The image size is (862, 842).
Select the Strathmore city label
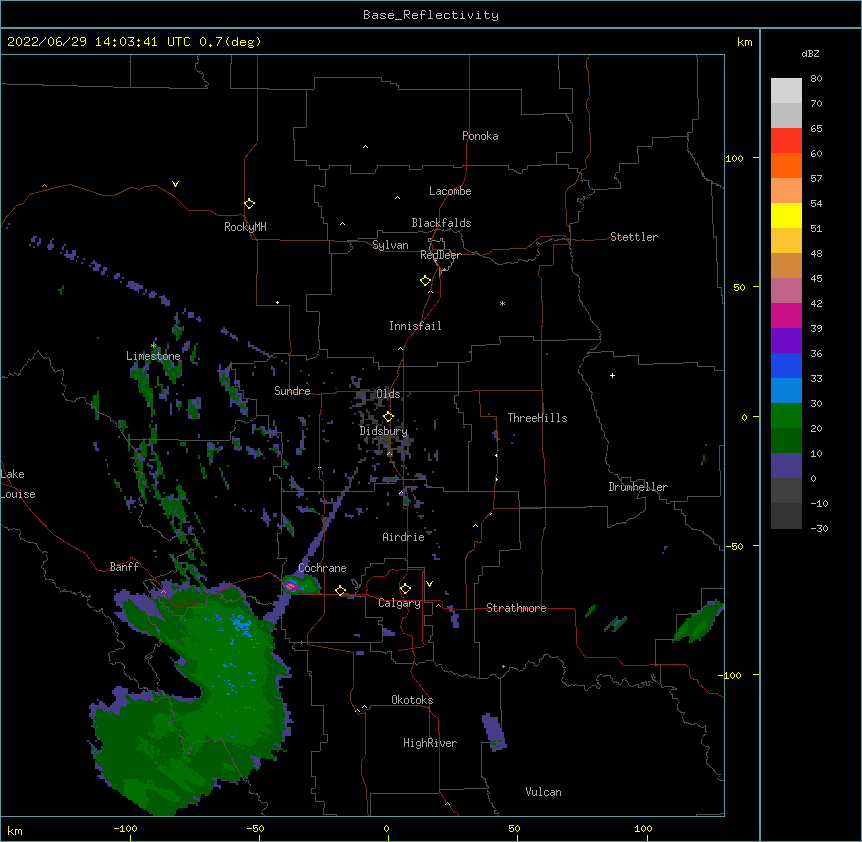[x=516, y=608]
